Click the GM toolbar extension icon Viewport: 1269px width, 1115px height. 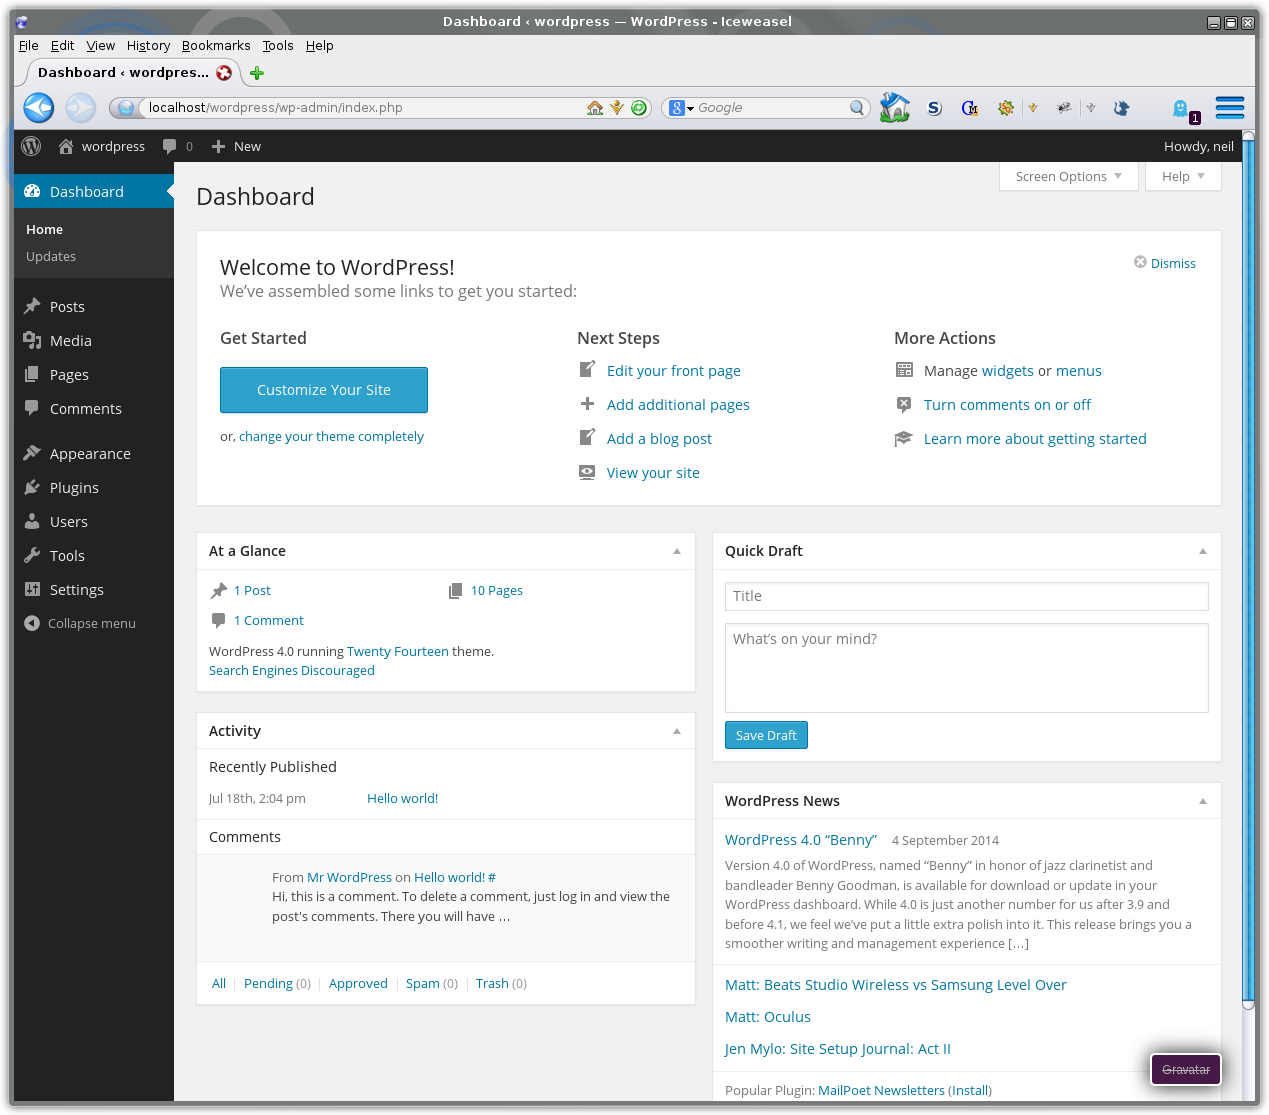point(970,107)
